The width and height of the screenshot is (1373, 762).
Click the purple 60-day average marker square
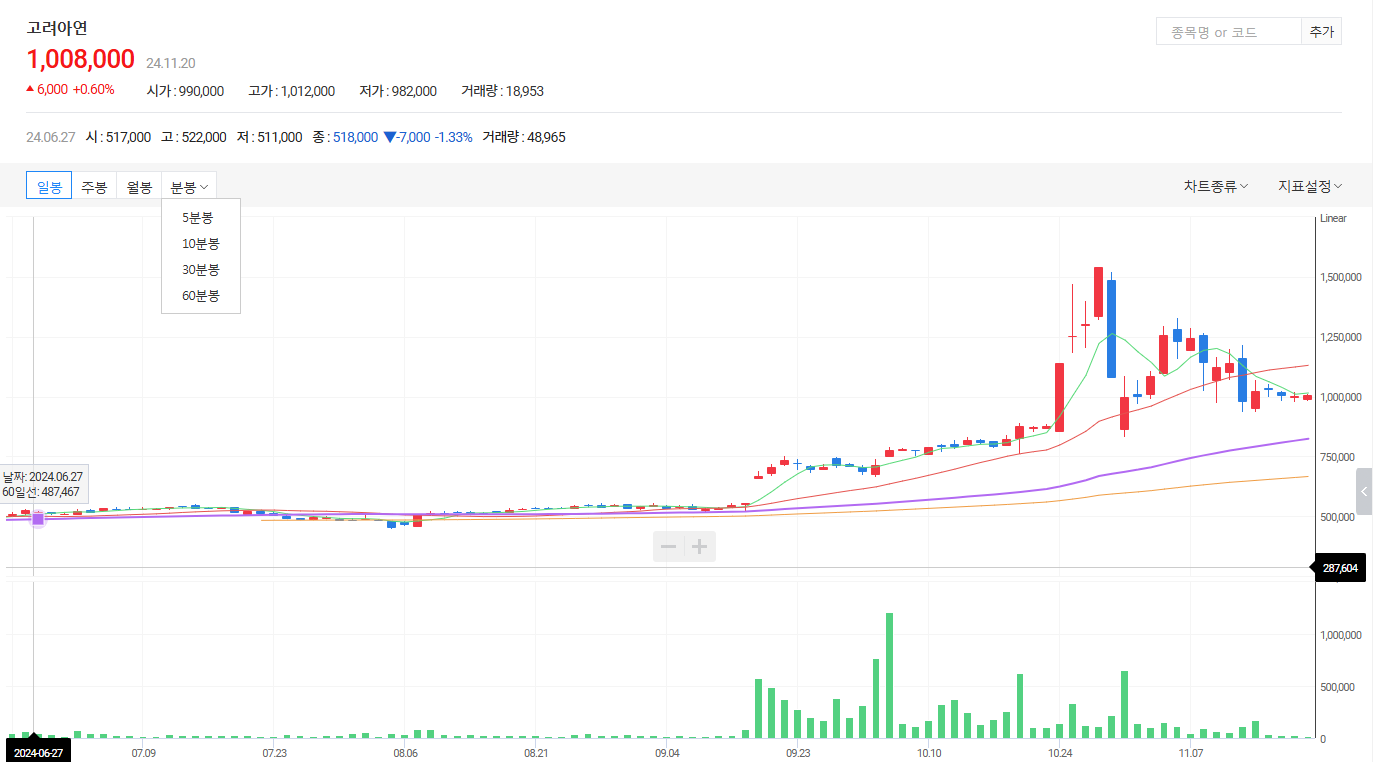[38, 518]
